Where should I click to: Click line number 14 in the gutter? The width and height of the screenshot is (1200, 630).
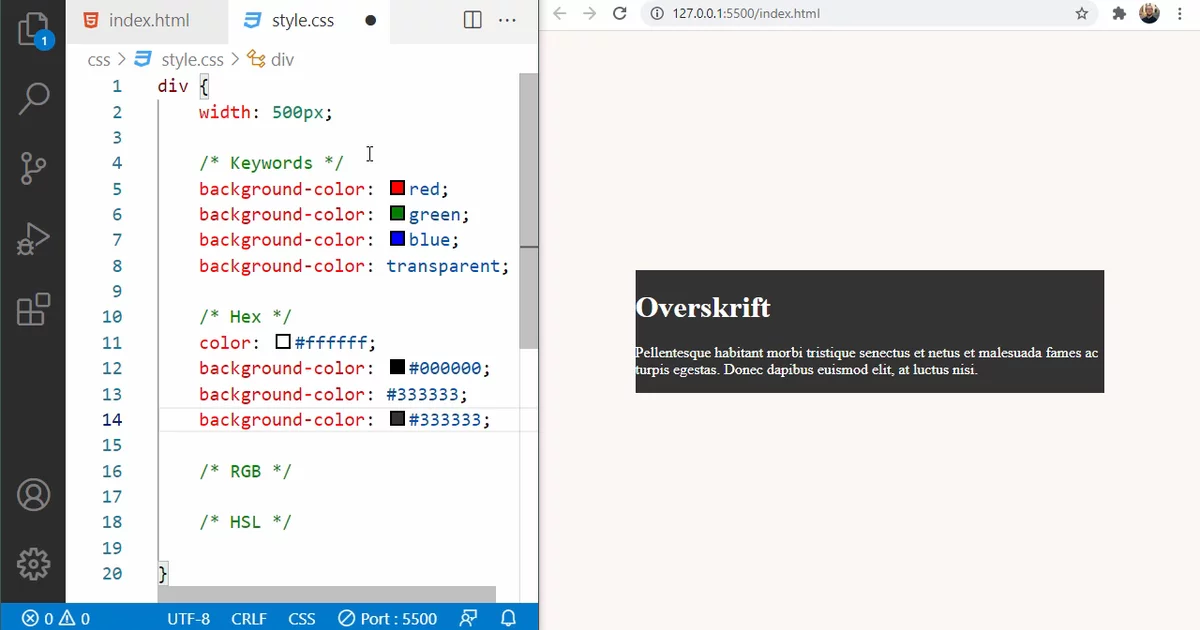(x=111, y=420)
